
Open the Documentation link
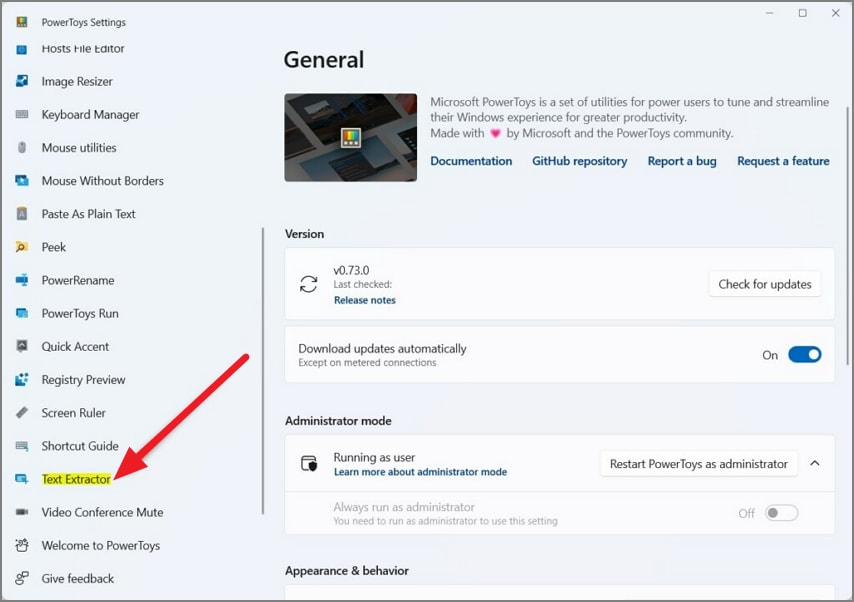[471, 161]
